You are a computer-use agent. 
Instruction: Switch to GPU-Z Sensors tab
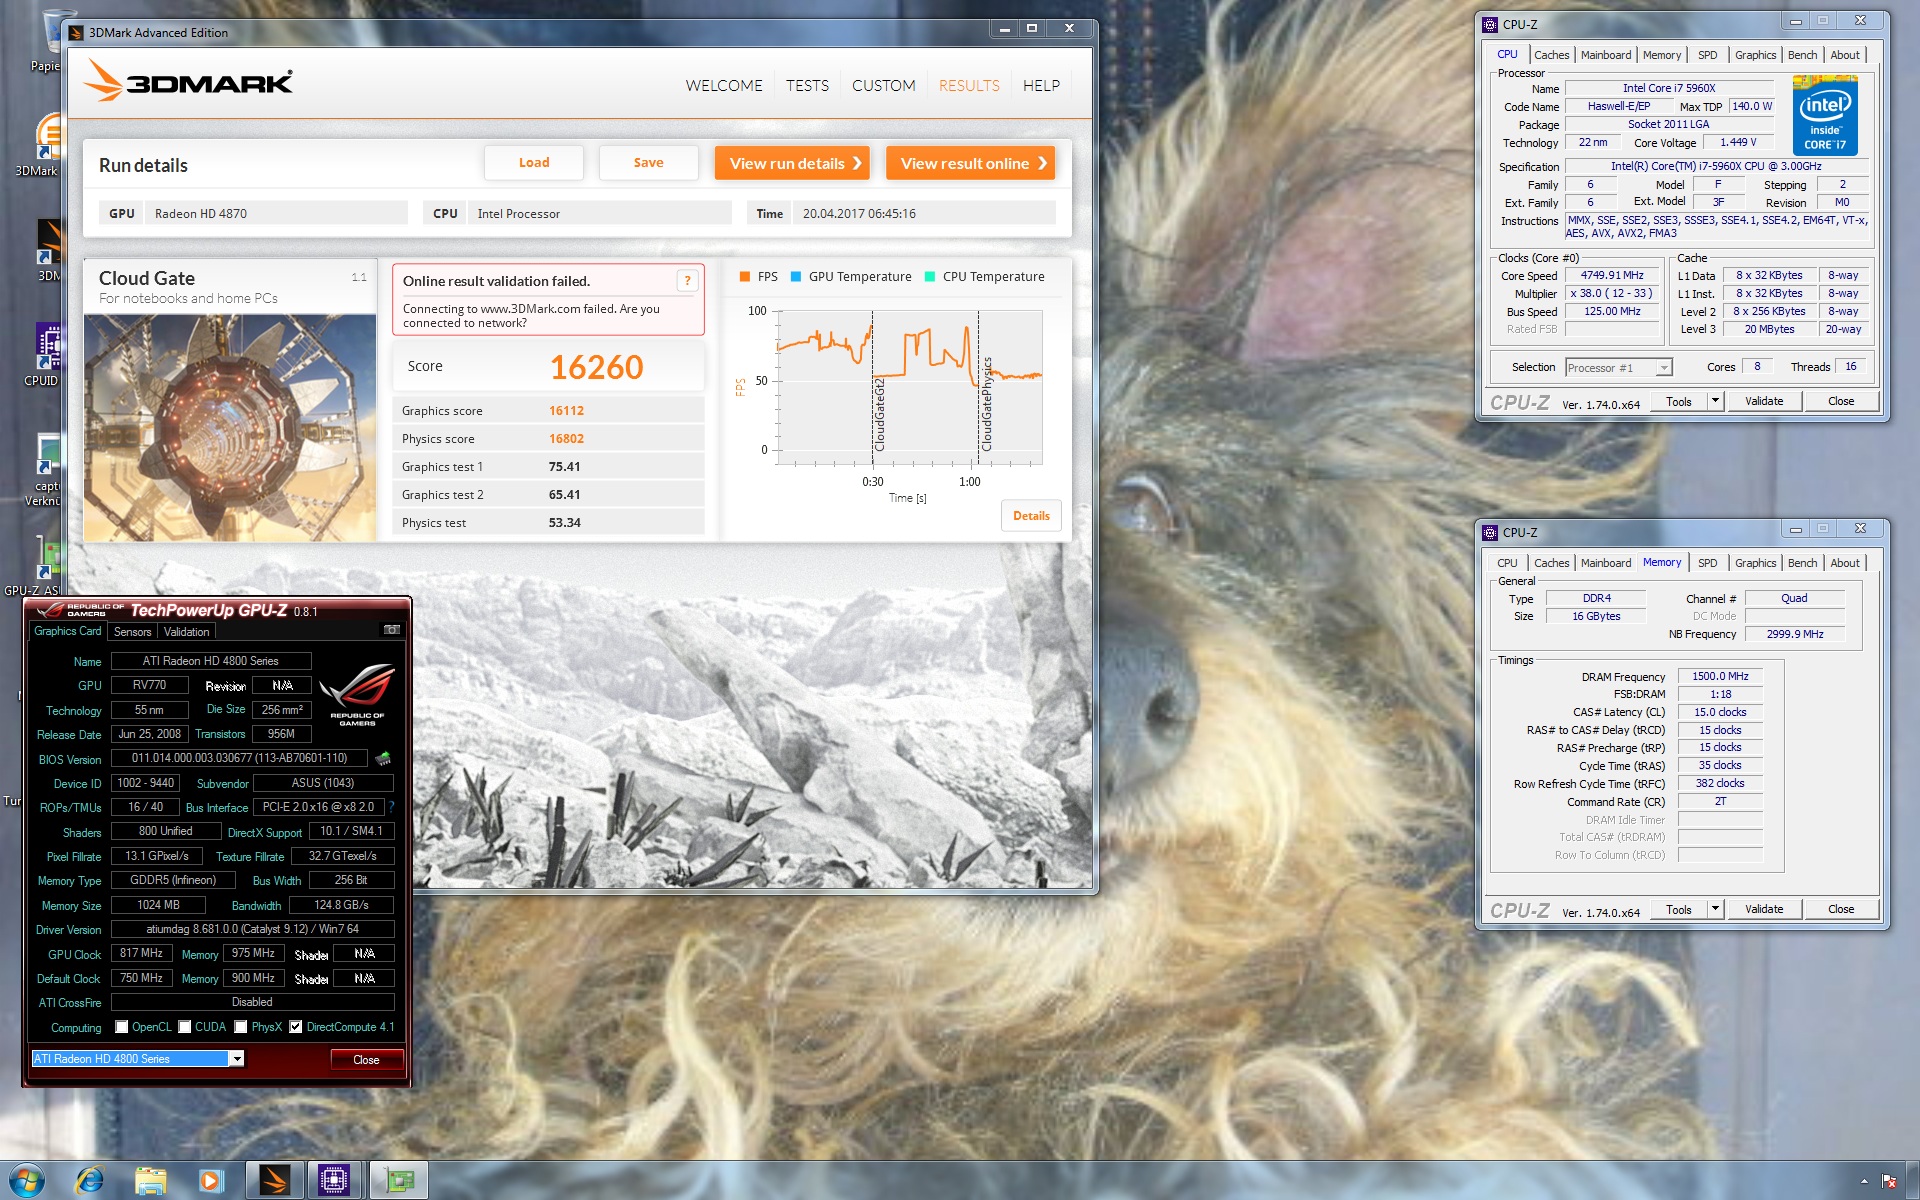pyautogui.click(x=132, y=632)
